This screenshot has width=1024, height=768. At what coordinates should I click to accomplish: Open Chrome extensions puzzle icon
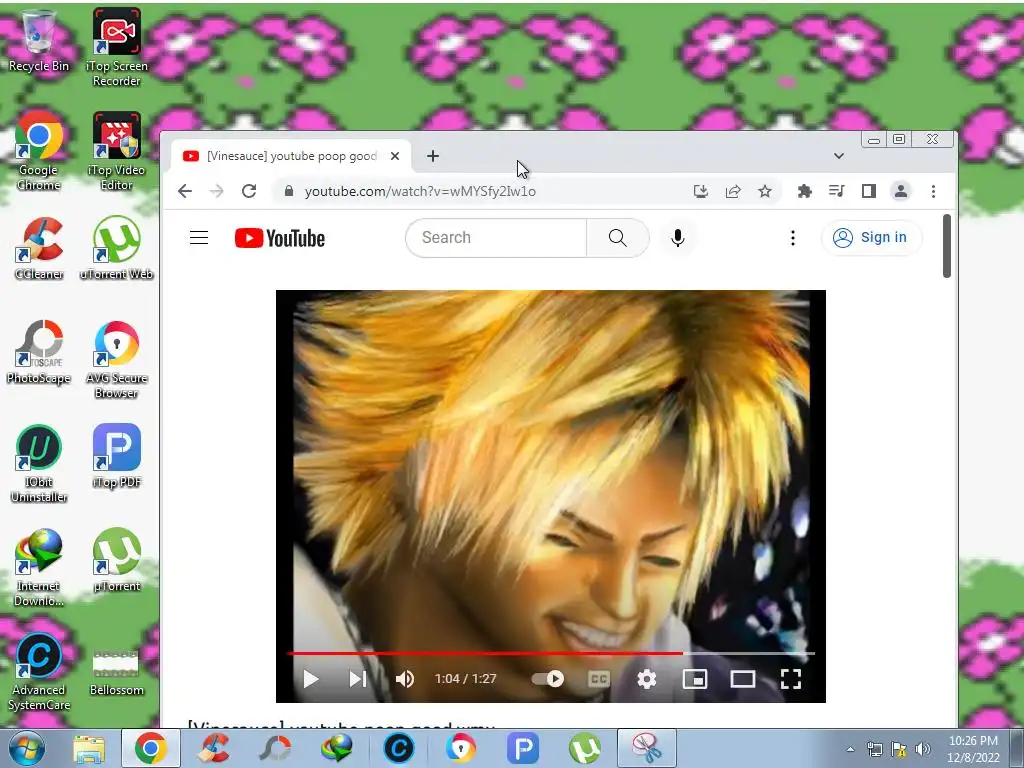click(x=805, y=191)
